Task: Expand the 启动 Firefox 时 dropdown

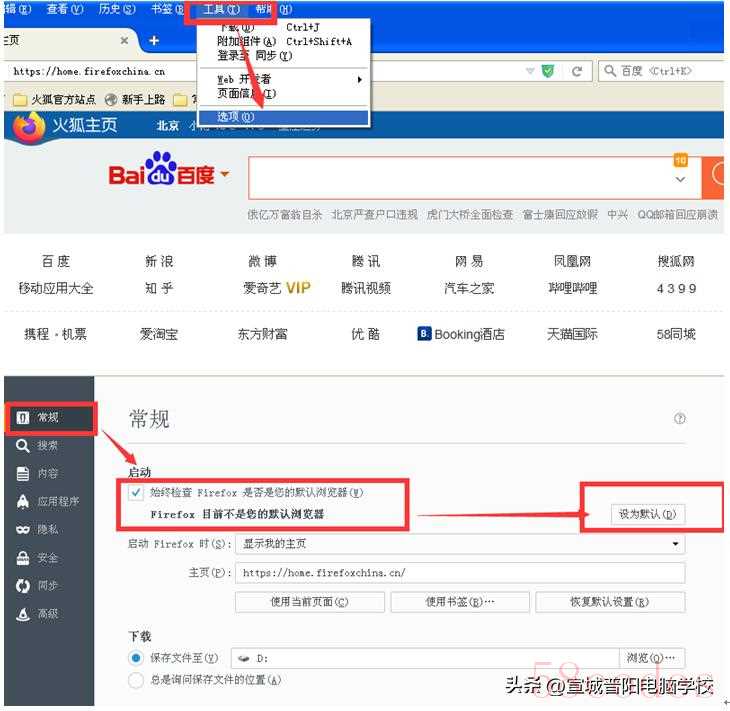Action: (460, 544)
